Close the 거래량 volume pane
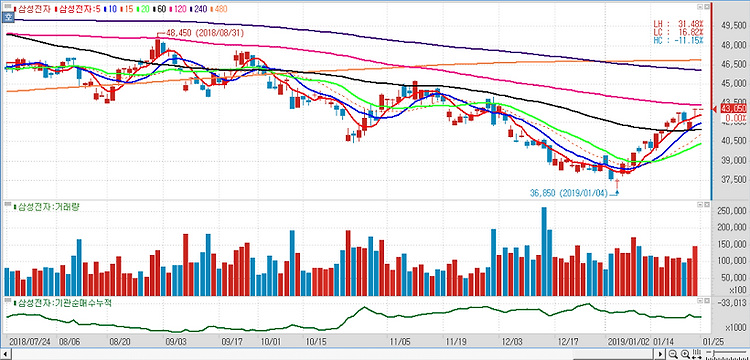 [706, 205]
